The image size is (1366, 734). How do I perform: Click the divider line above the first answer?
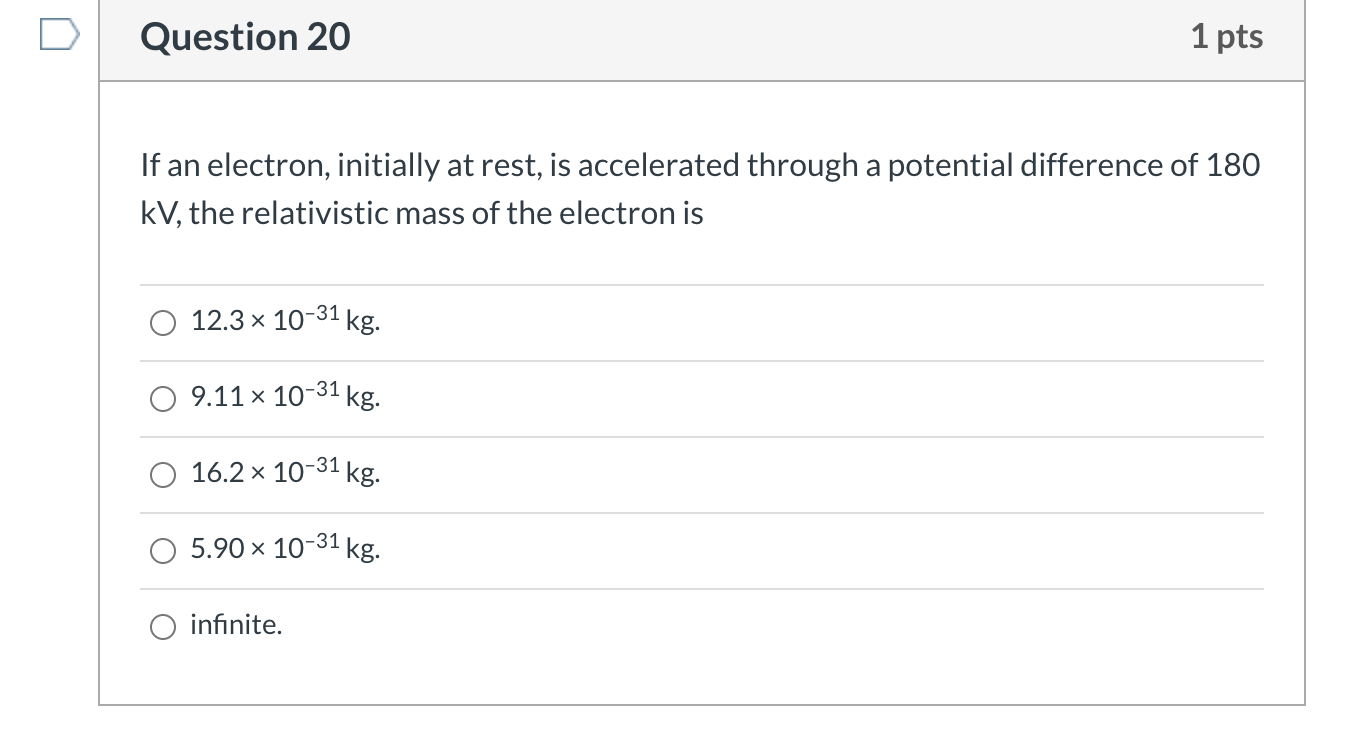click(700, 284)
